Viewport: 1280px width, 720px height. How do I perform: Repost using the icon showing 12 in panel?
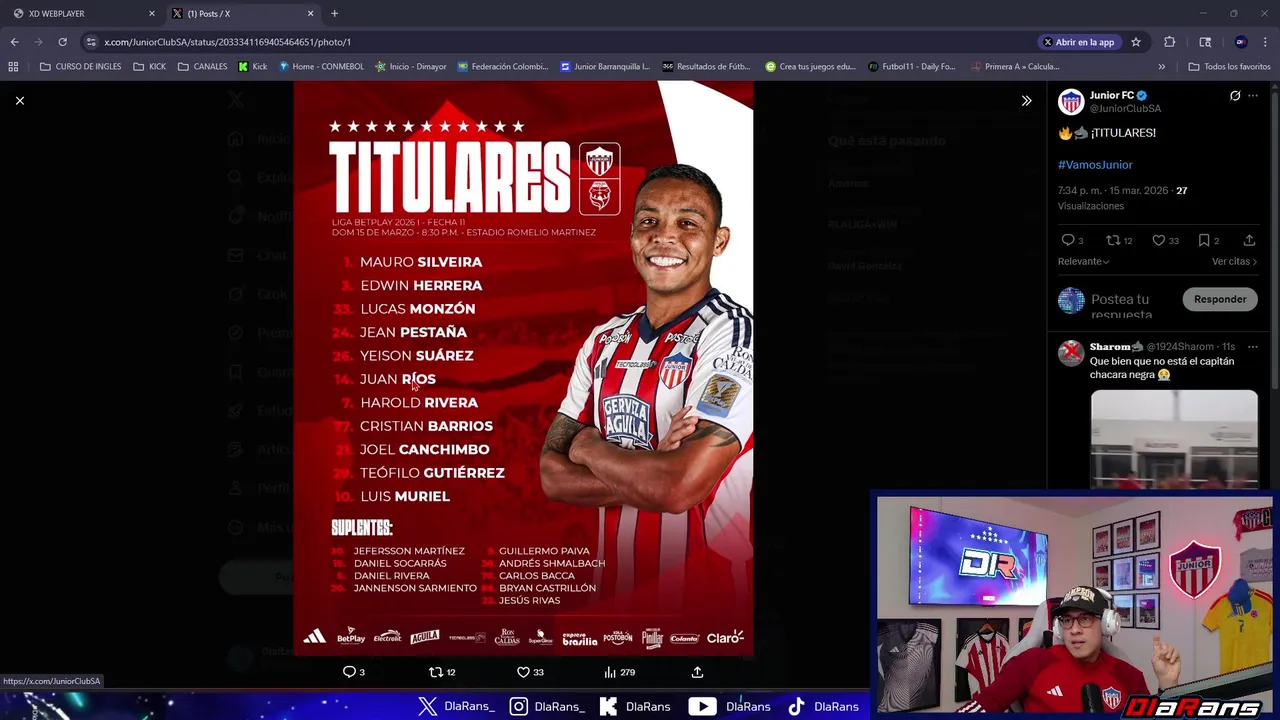pos(1113,240)
